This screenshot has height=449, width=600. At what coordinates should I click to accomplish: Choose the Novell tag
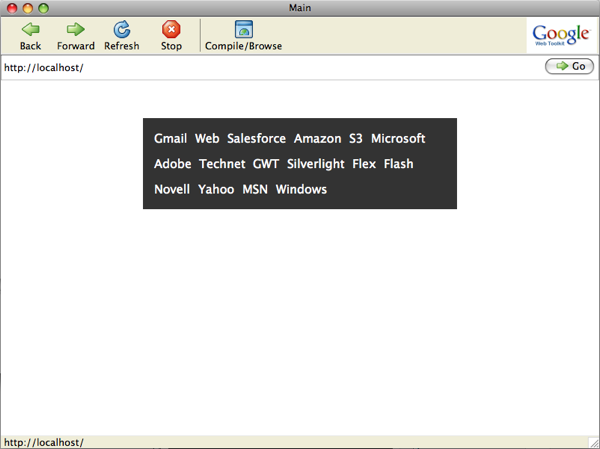click(x=172, y=189)
